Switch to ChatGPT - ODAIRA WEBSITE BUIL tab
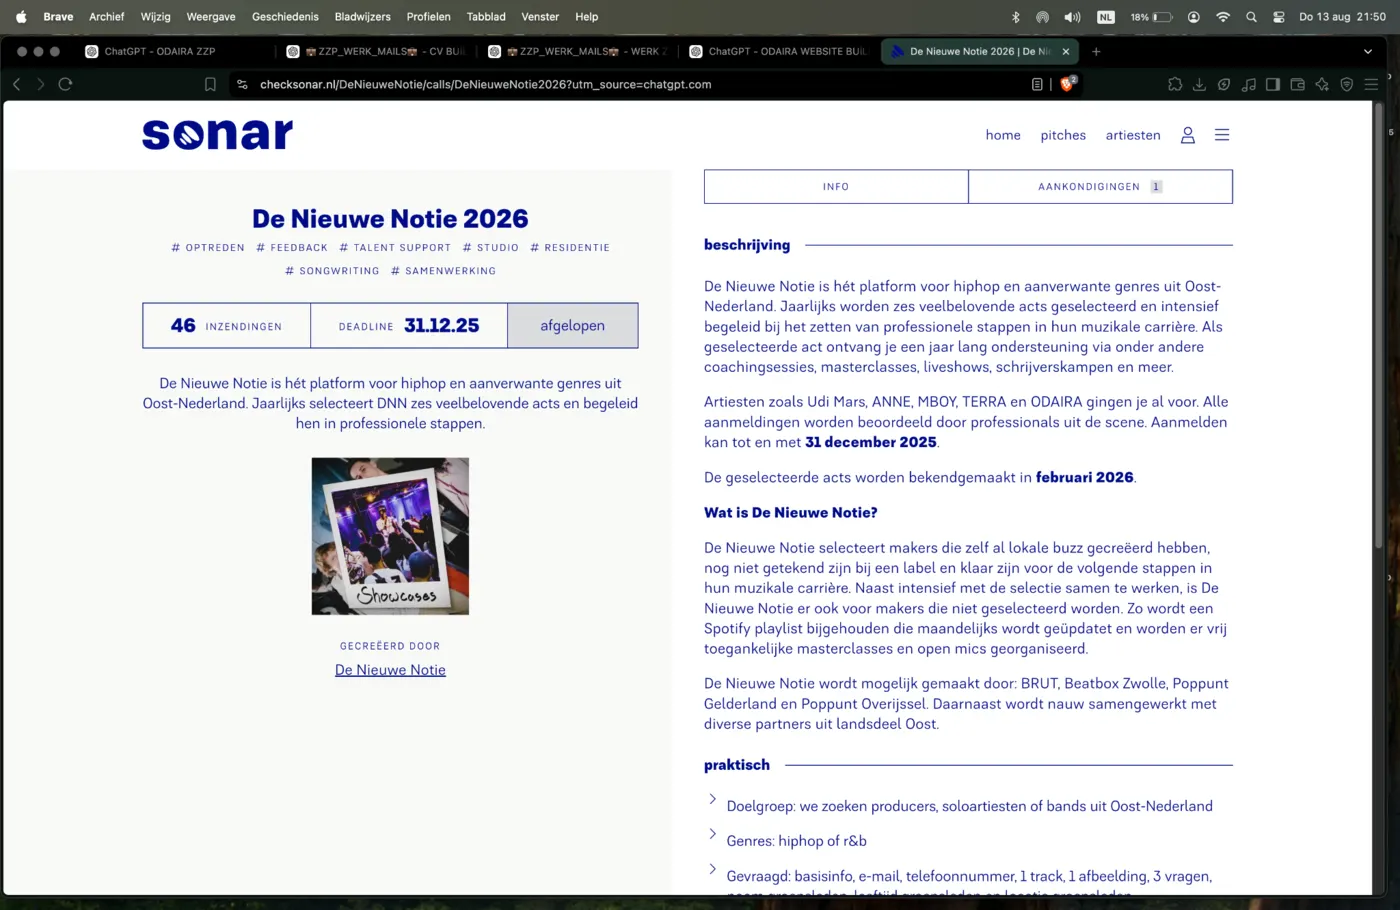This screenshot has width=1400, height=910. tap(780, 51)
